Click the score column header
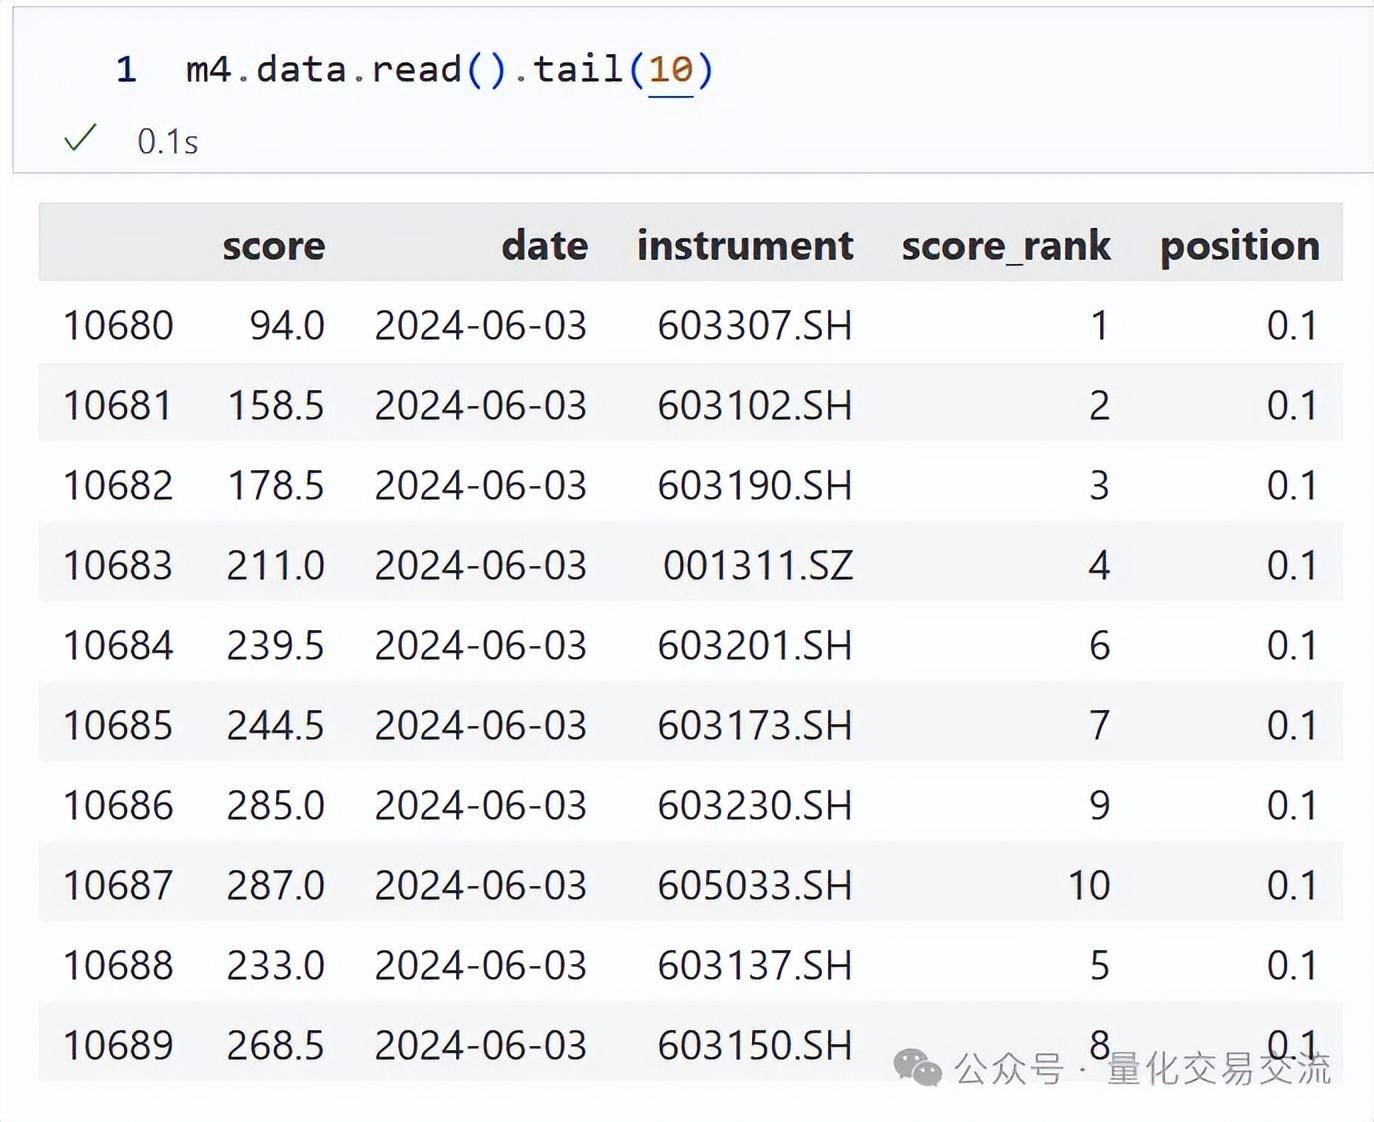The height and width of the screenshot is (1122, 1374). 274,245
